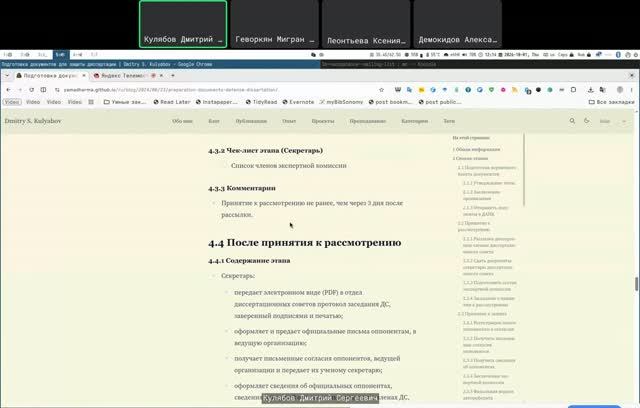
Task: Select Леонтьева Ксения participant tile
Action: pyautogui.click(x=366, y=24)
